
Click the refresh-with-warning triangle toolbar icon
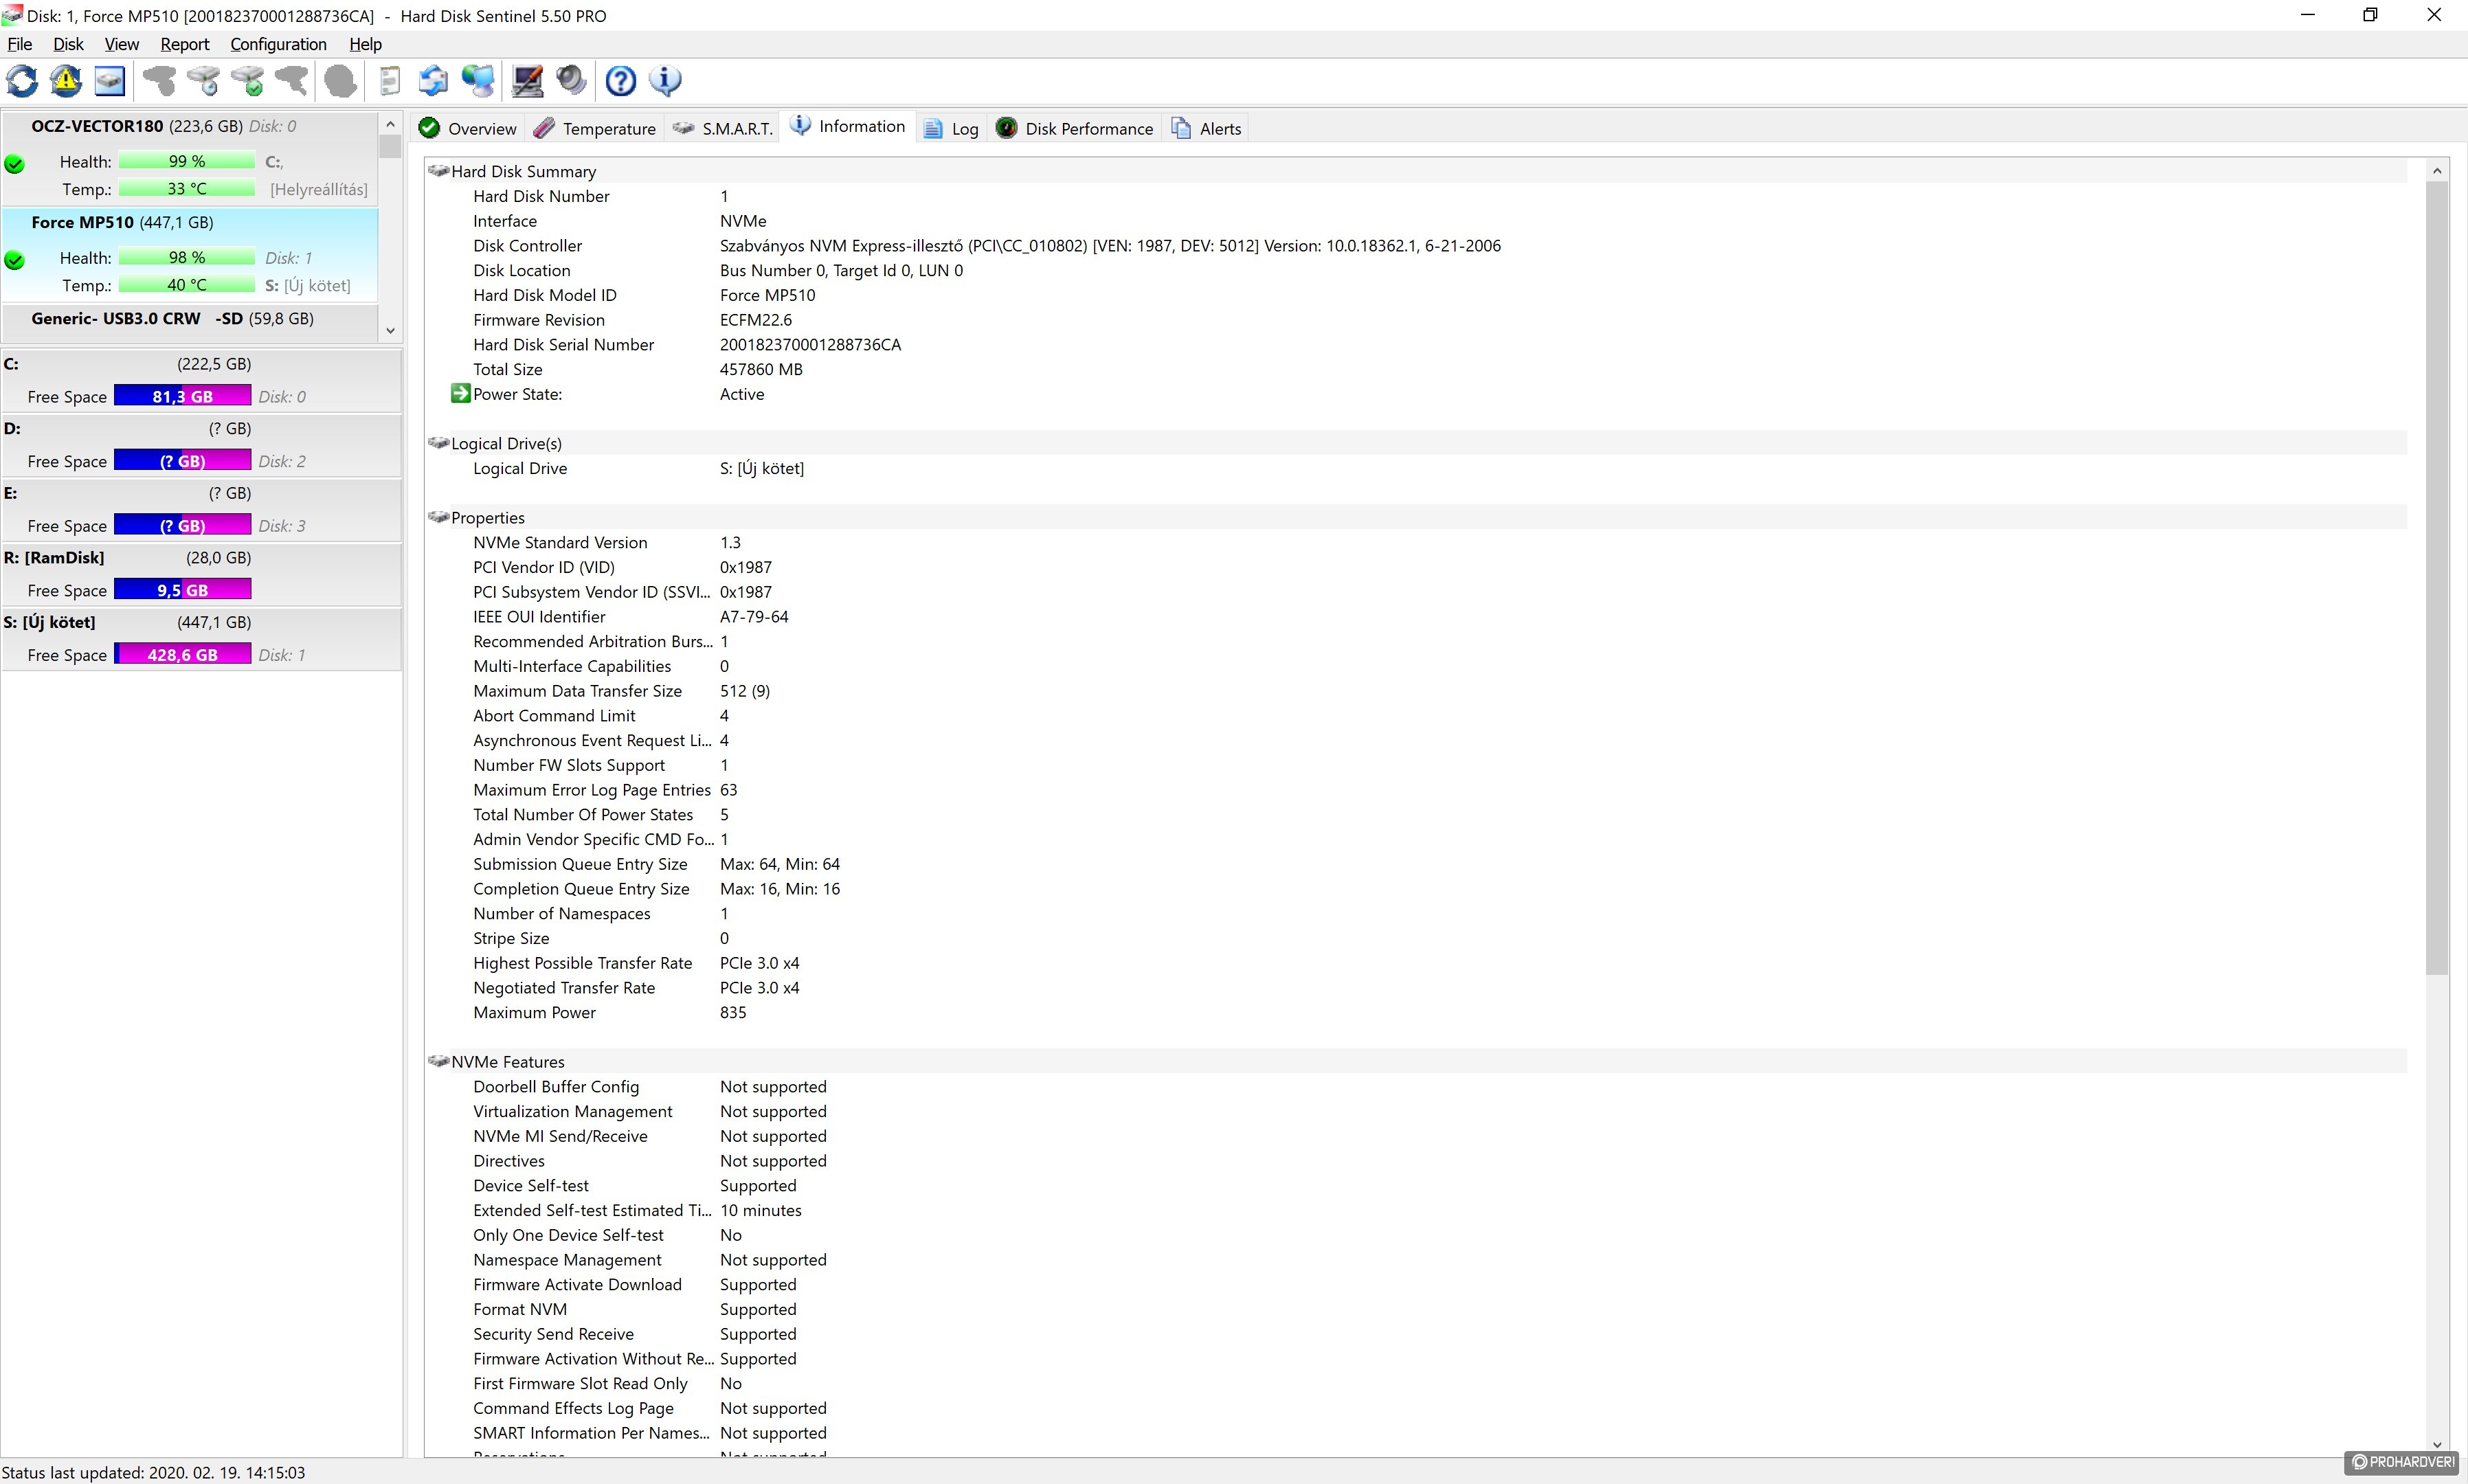point(66,81)
